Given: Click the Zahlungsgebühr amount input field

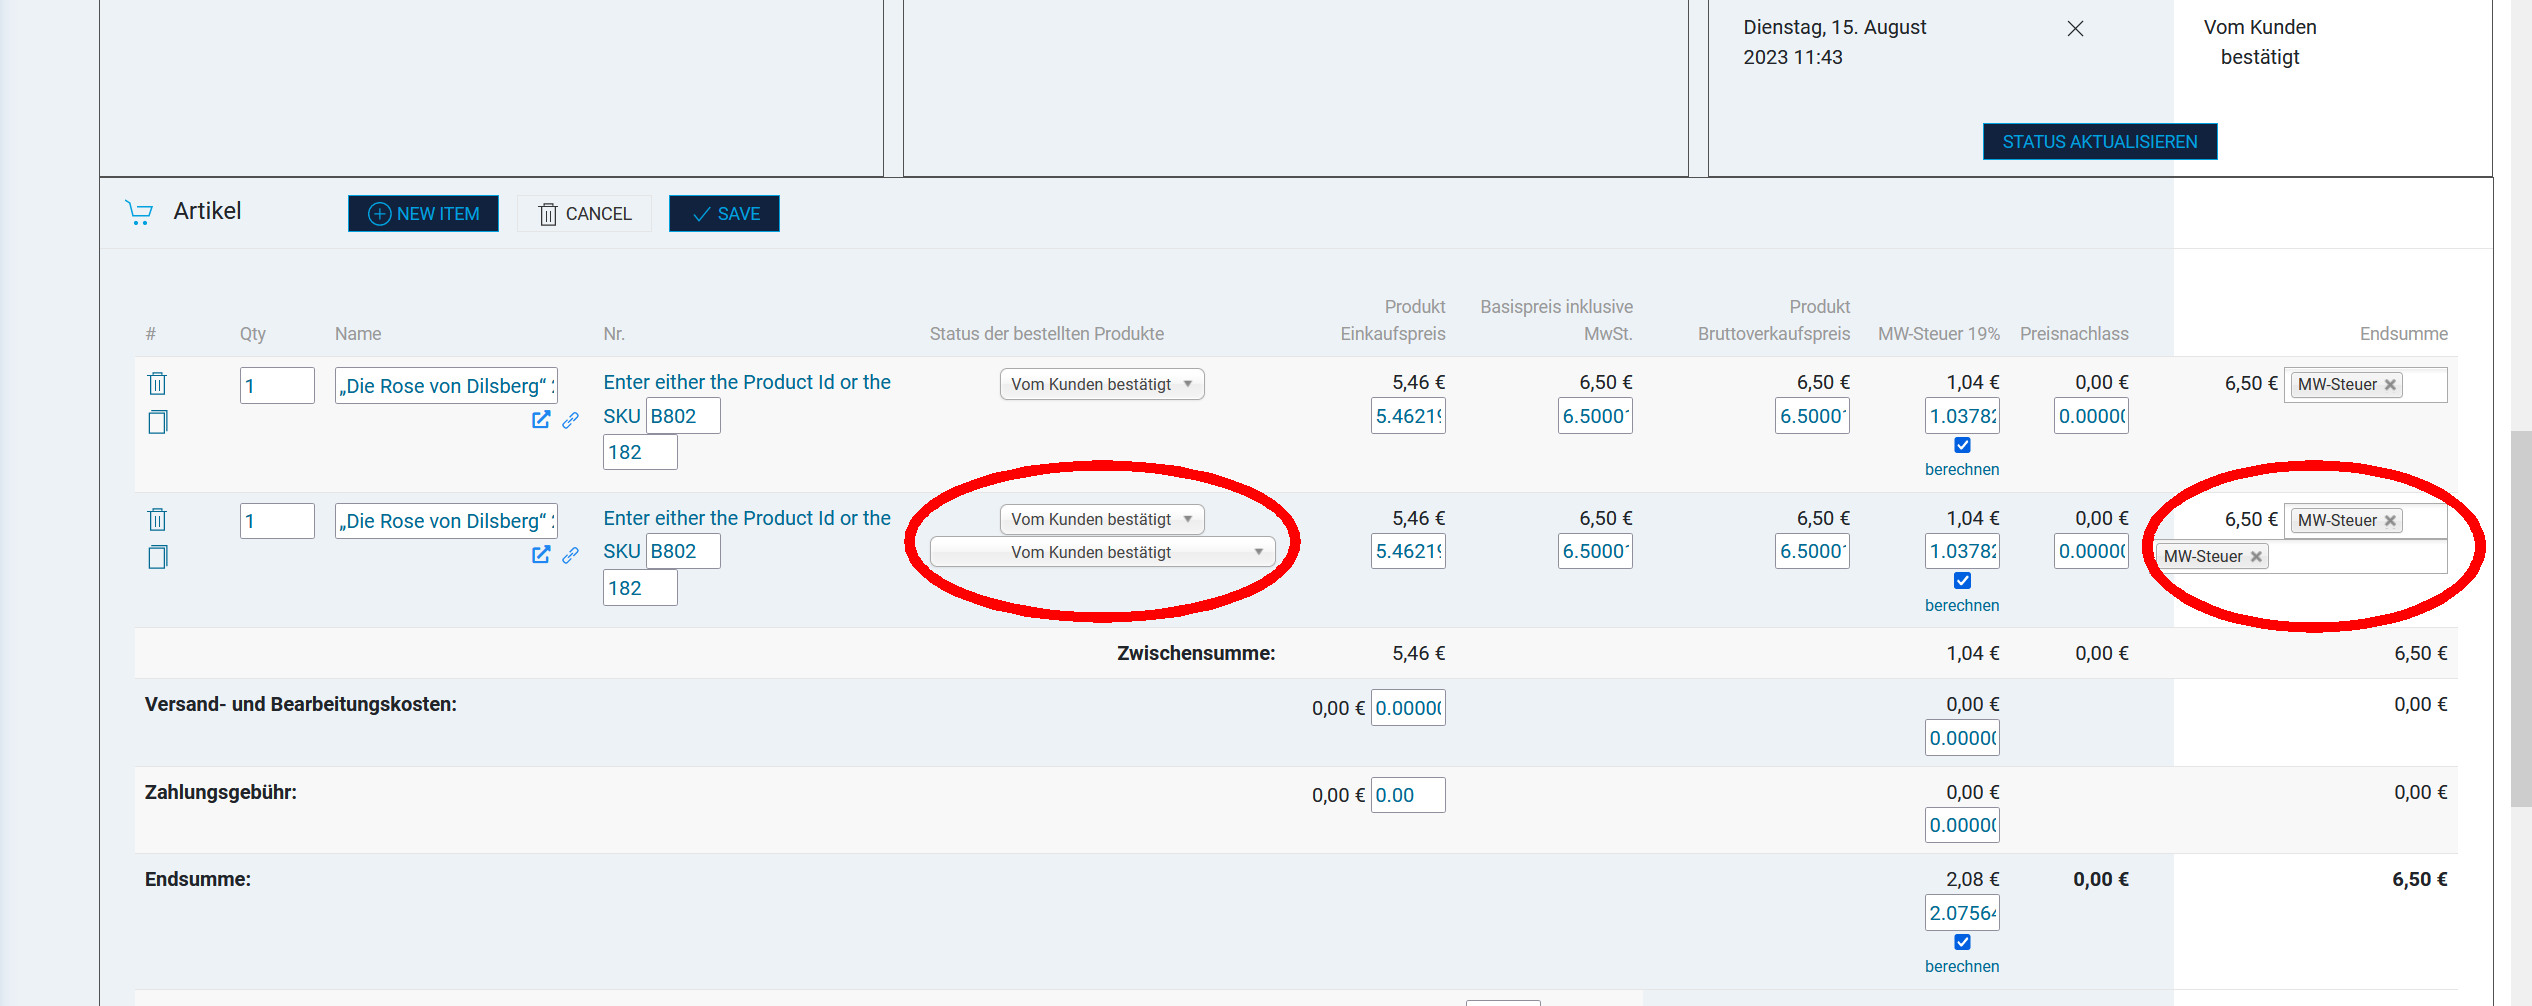Looking at the screenshot, I should [1407, 795].
